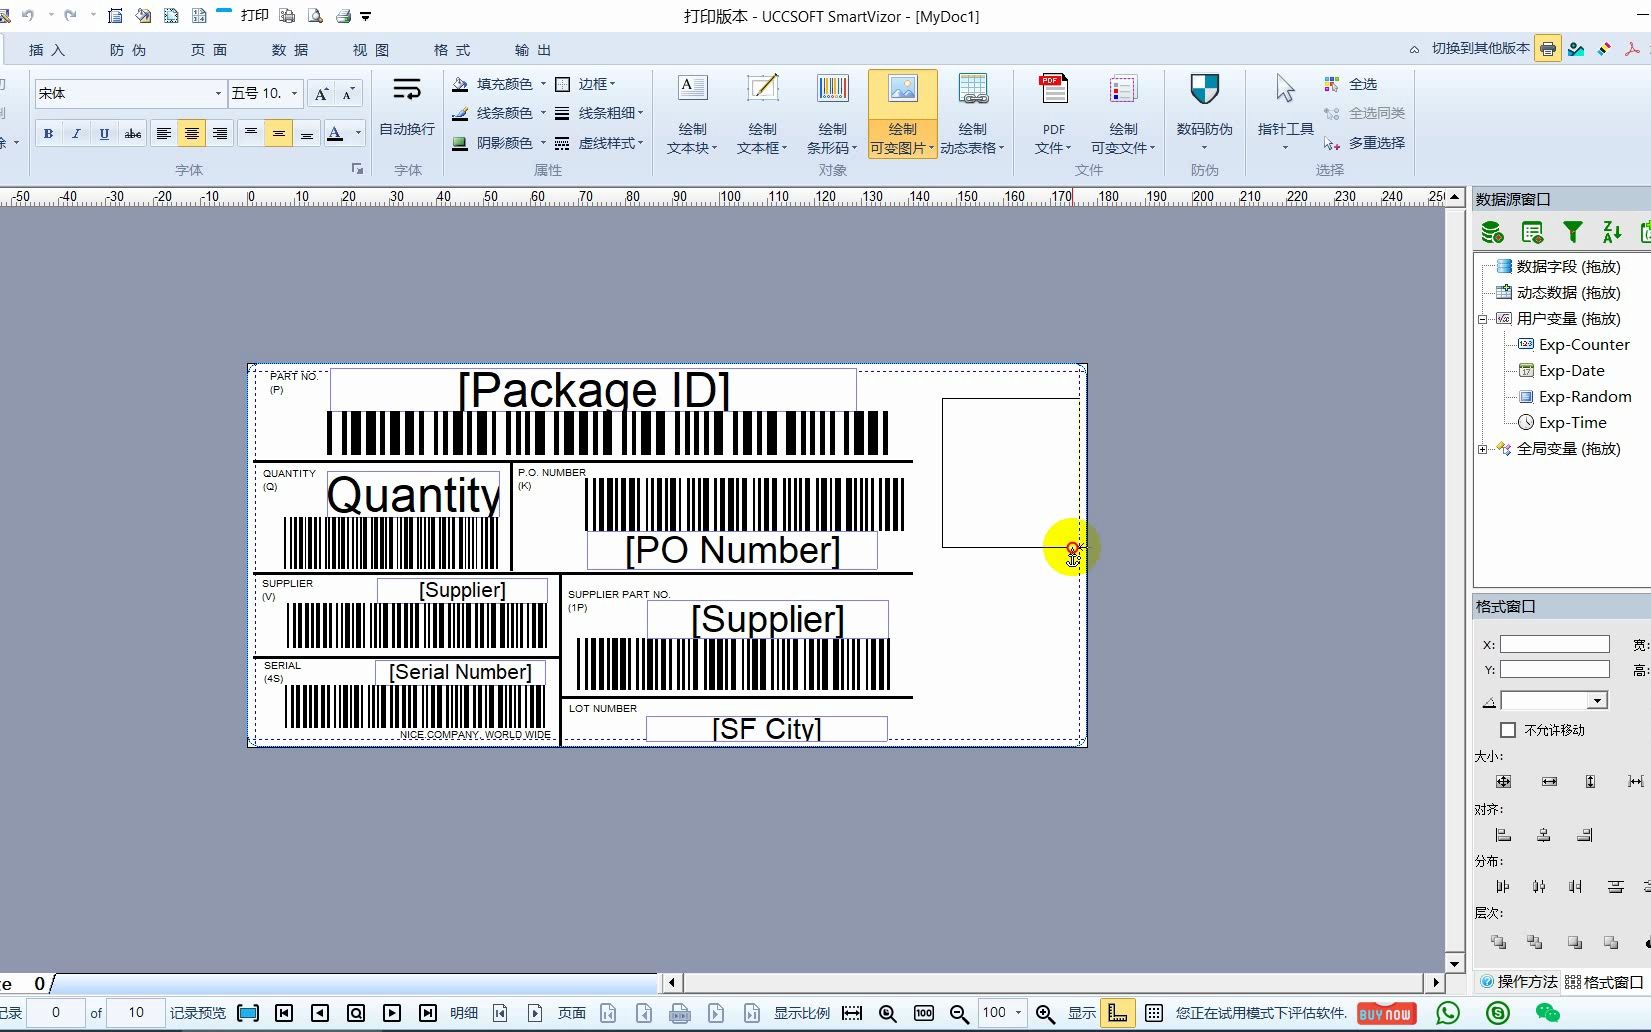Open the 输出 ribbon tab

click(533, 50)
